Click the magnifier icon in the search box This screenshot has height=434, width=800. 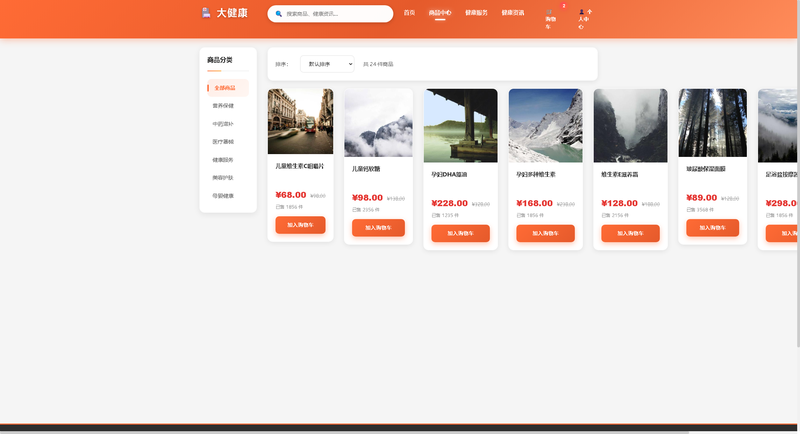[x=279, y=14]
